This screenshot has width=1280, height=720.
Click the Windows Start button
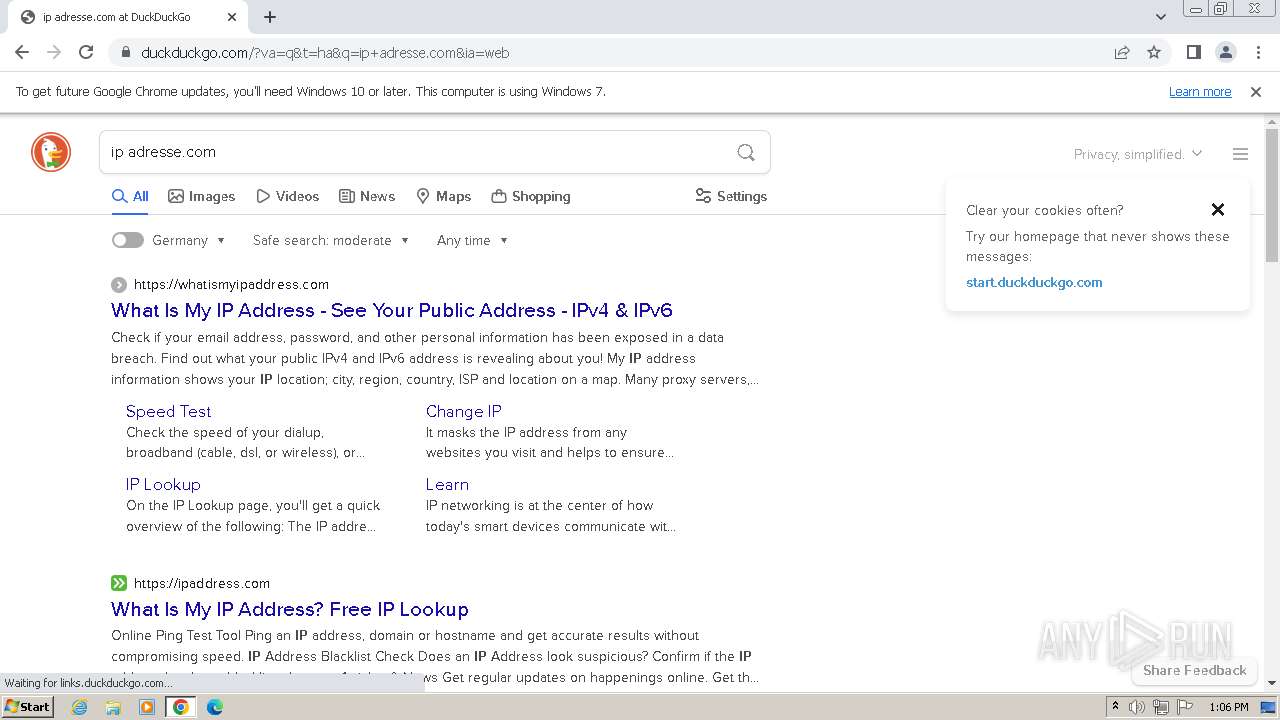coord(28,707)
